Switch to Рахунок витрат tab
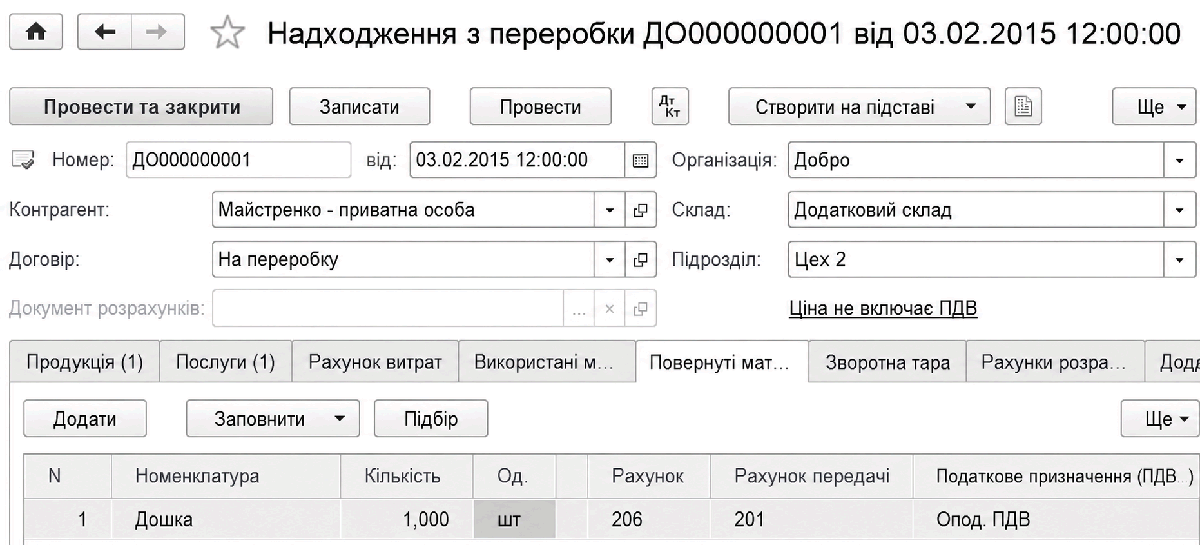This screenshot has width=1200, height=545. pos(375,363)
